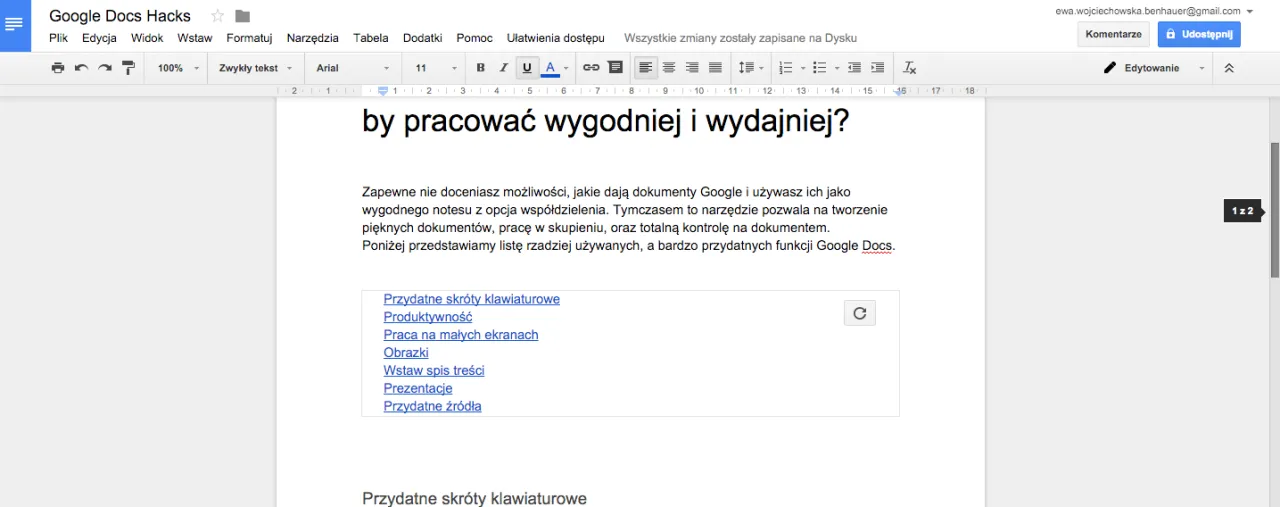
Task: Follow the Przydatne skróty klawiaturowe link
Action: coord(471,299)
